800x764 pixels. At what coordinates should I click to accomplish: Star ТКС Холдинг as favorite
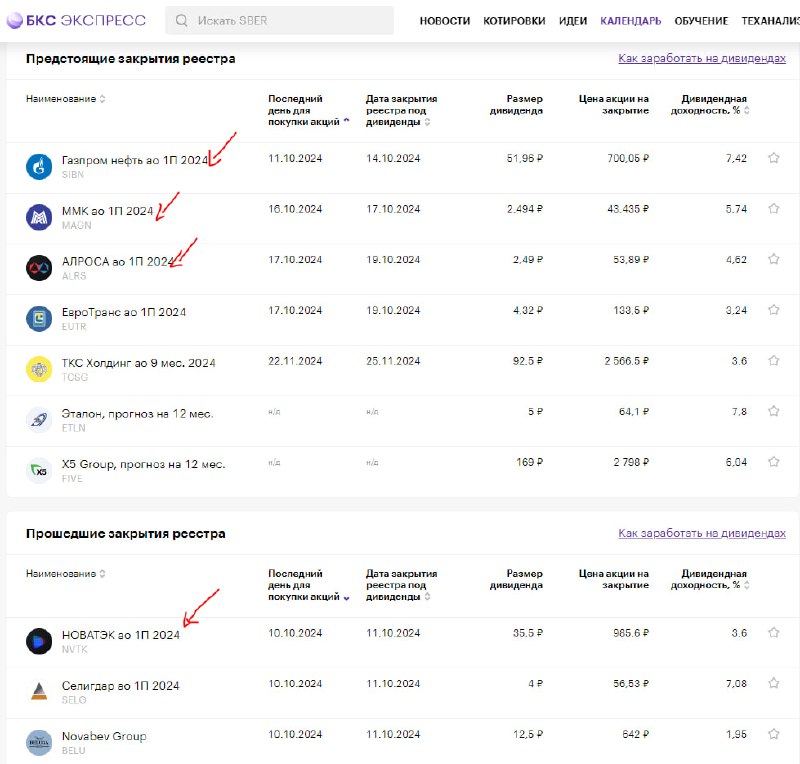tap(773, 360)
